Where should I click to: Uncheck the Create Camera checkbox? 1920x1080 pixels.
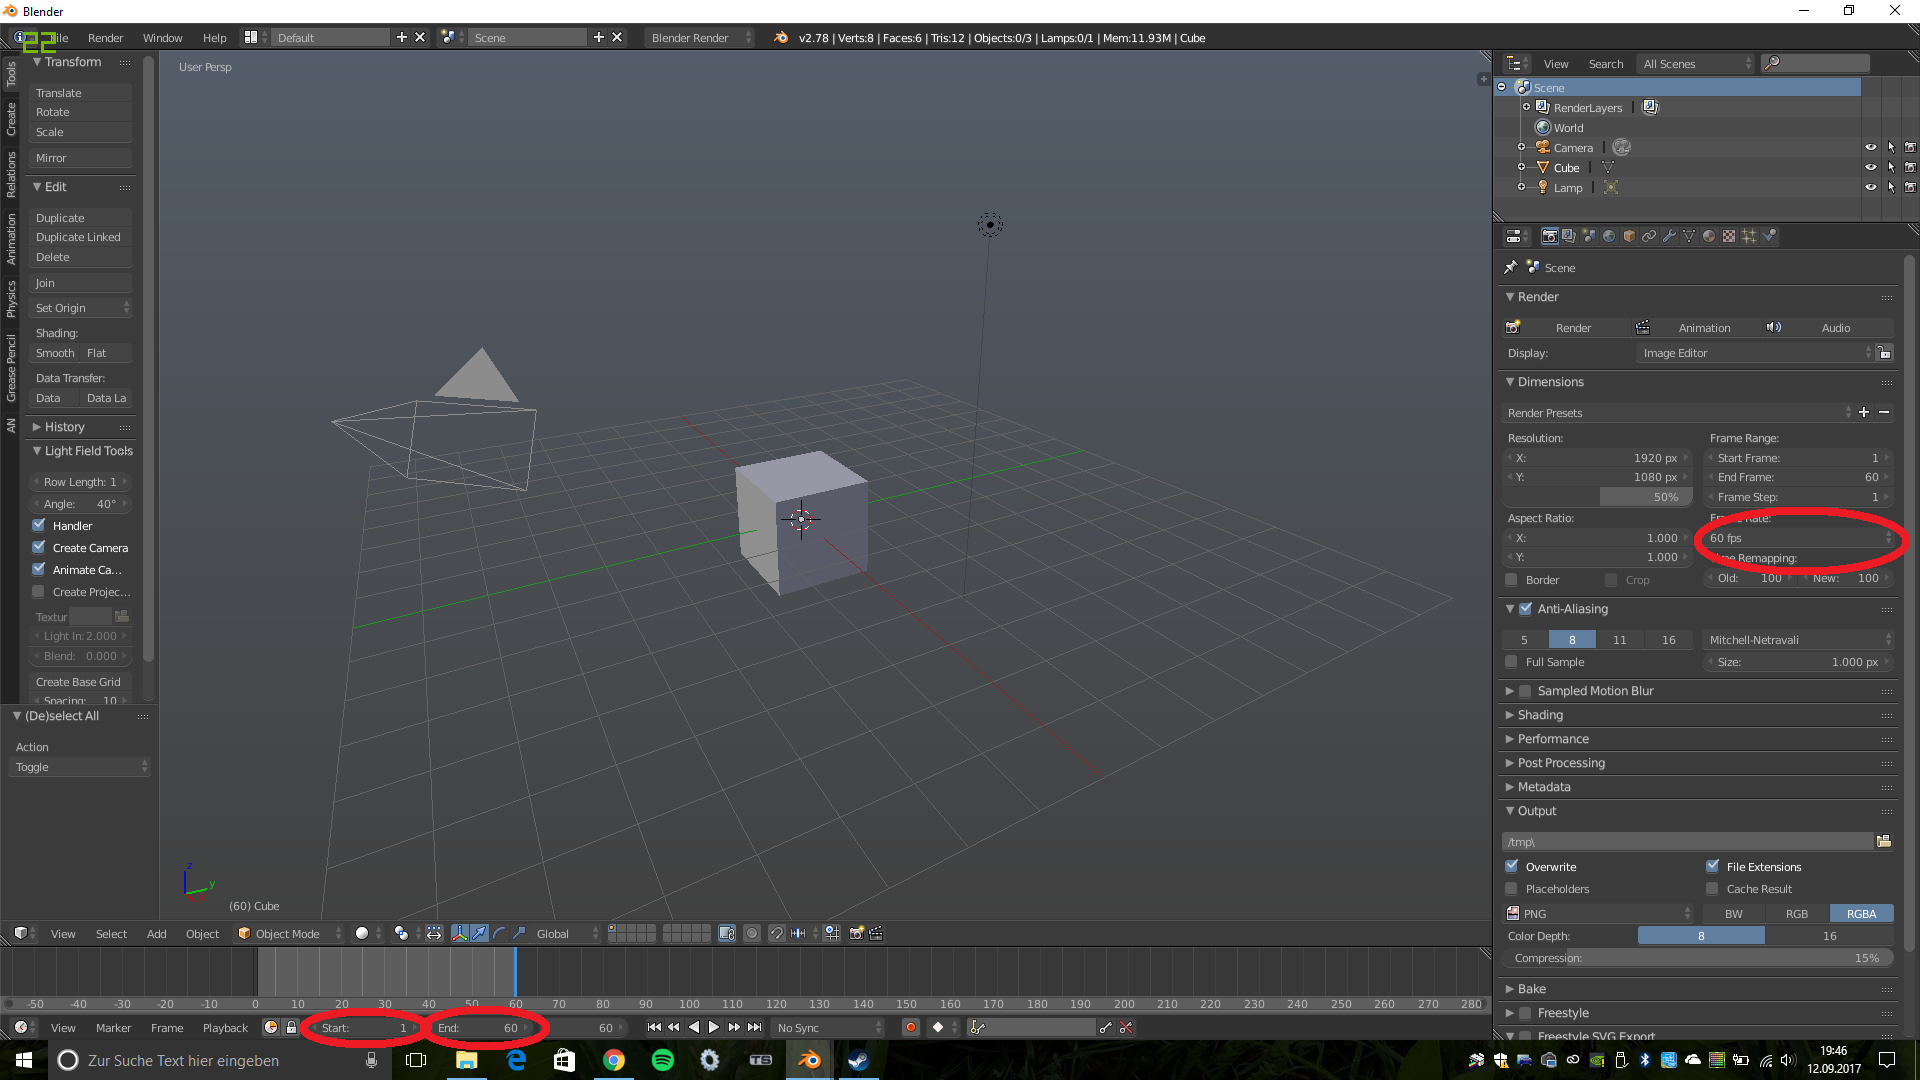(x=39, y=547)
